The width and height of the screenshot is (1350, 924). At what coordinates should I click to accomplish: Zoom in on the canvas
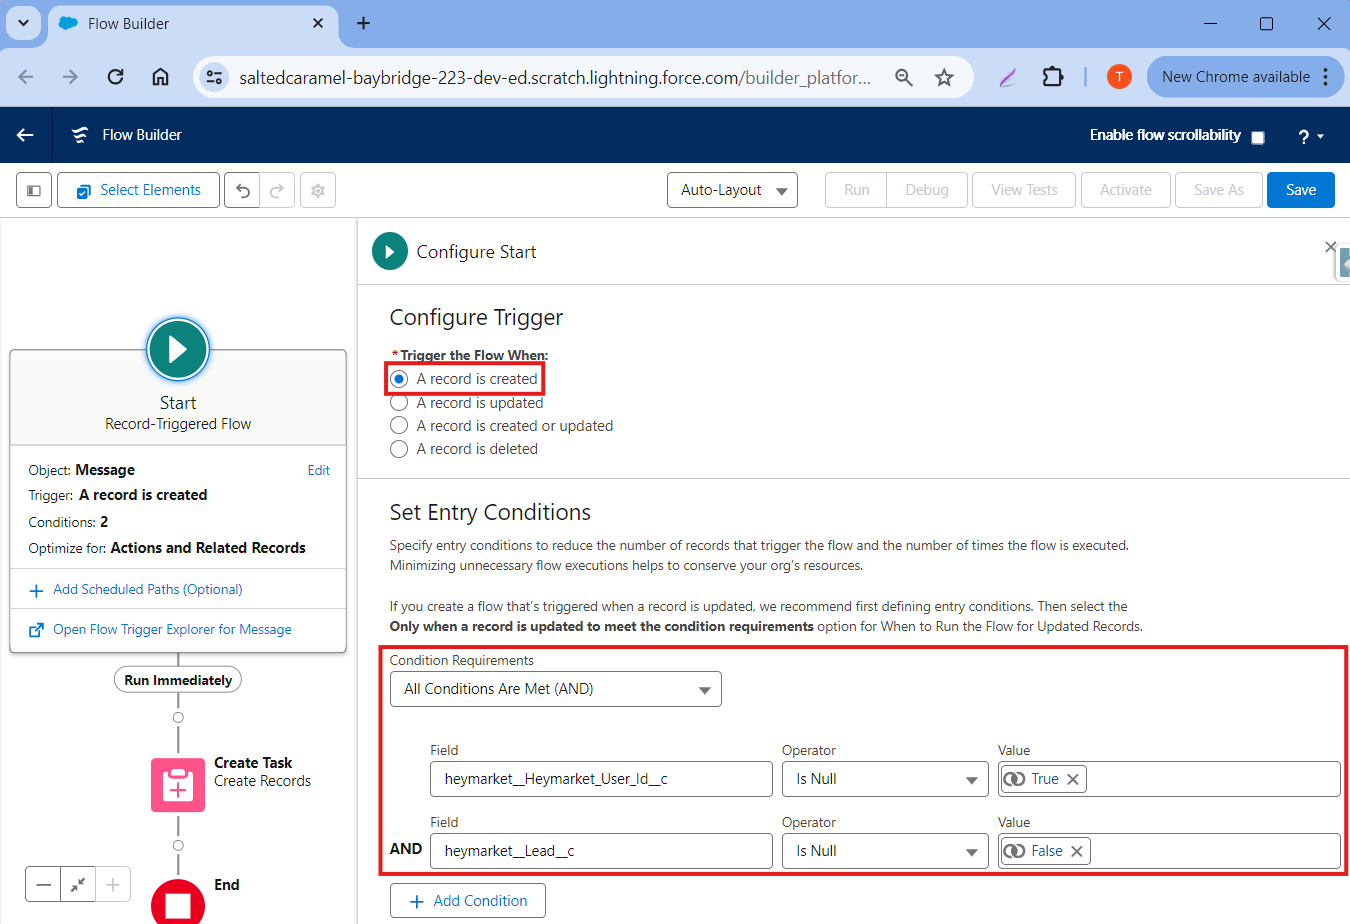pyautogui.click(x=113, y=884)
